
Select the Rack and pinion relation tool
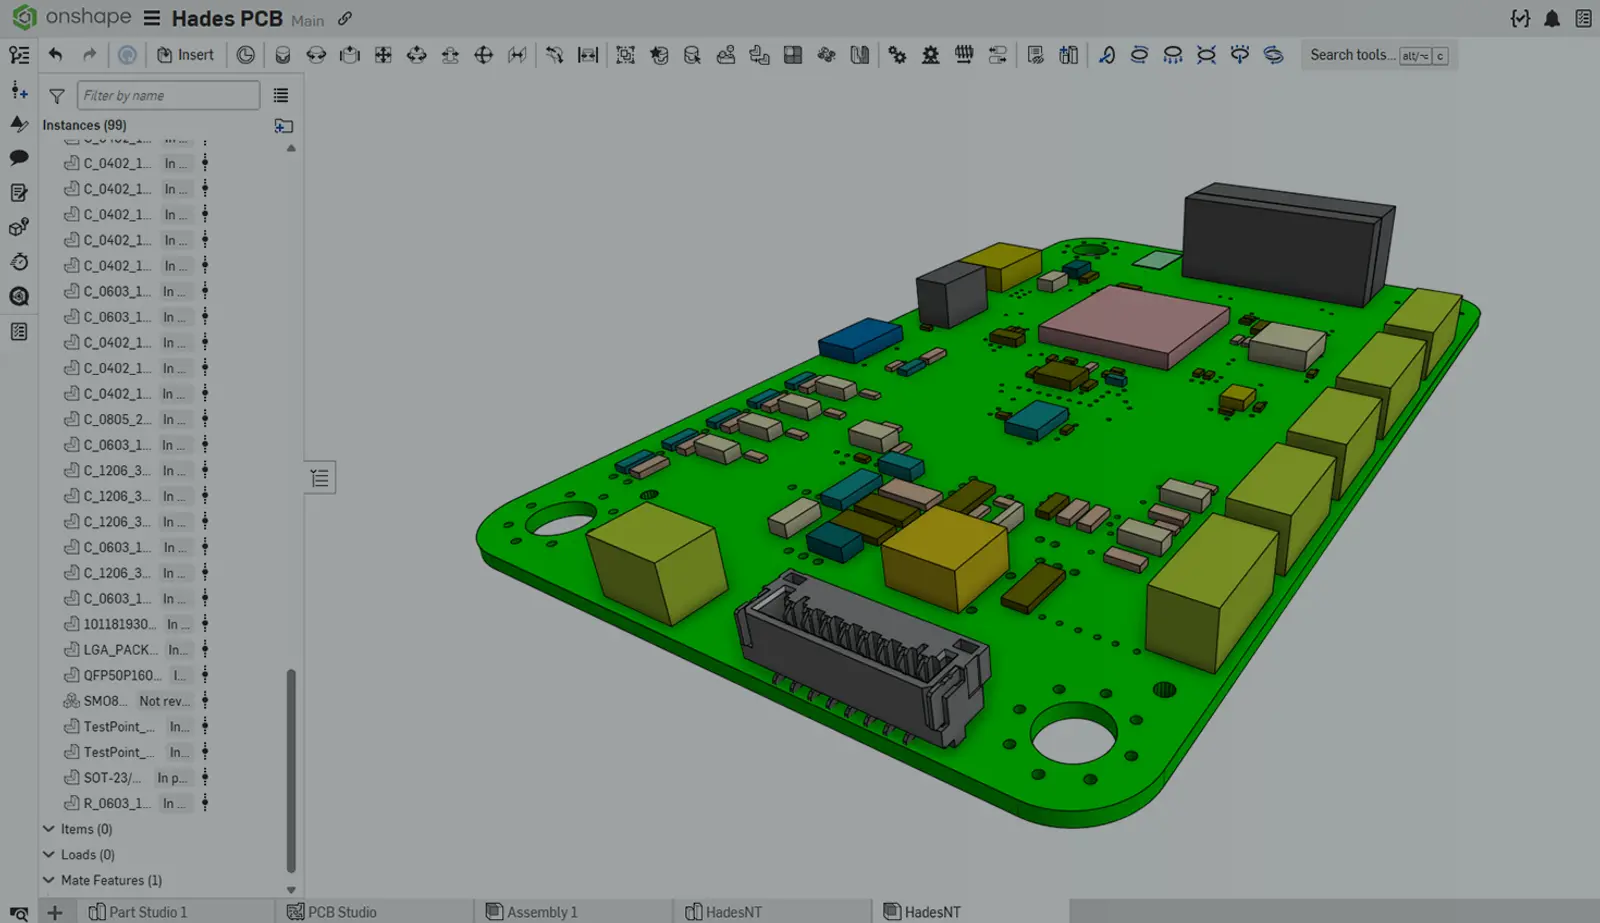click(930, 55)
